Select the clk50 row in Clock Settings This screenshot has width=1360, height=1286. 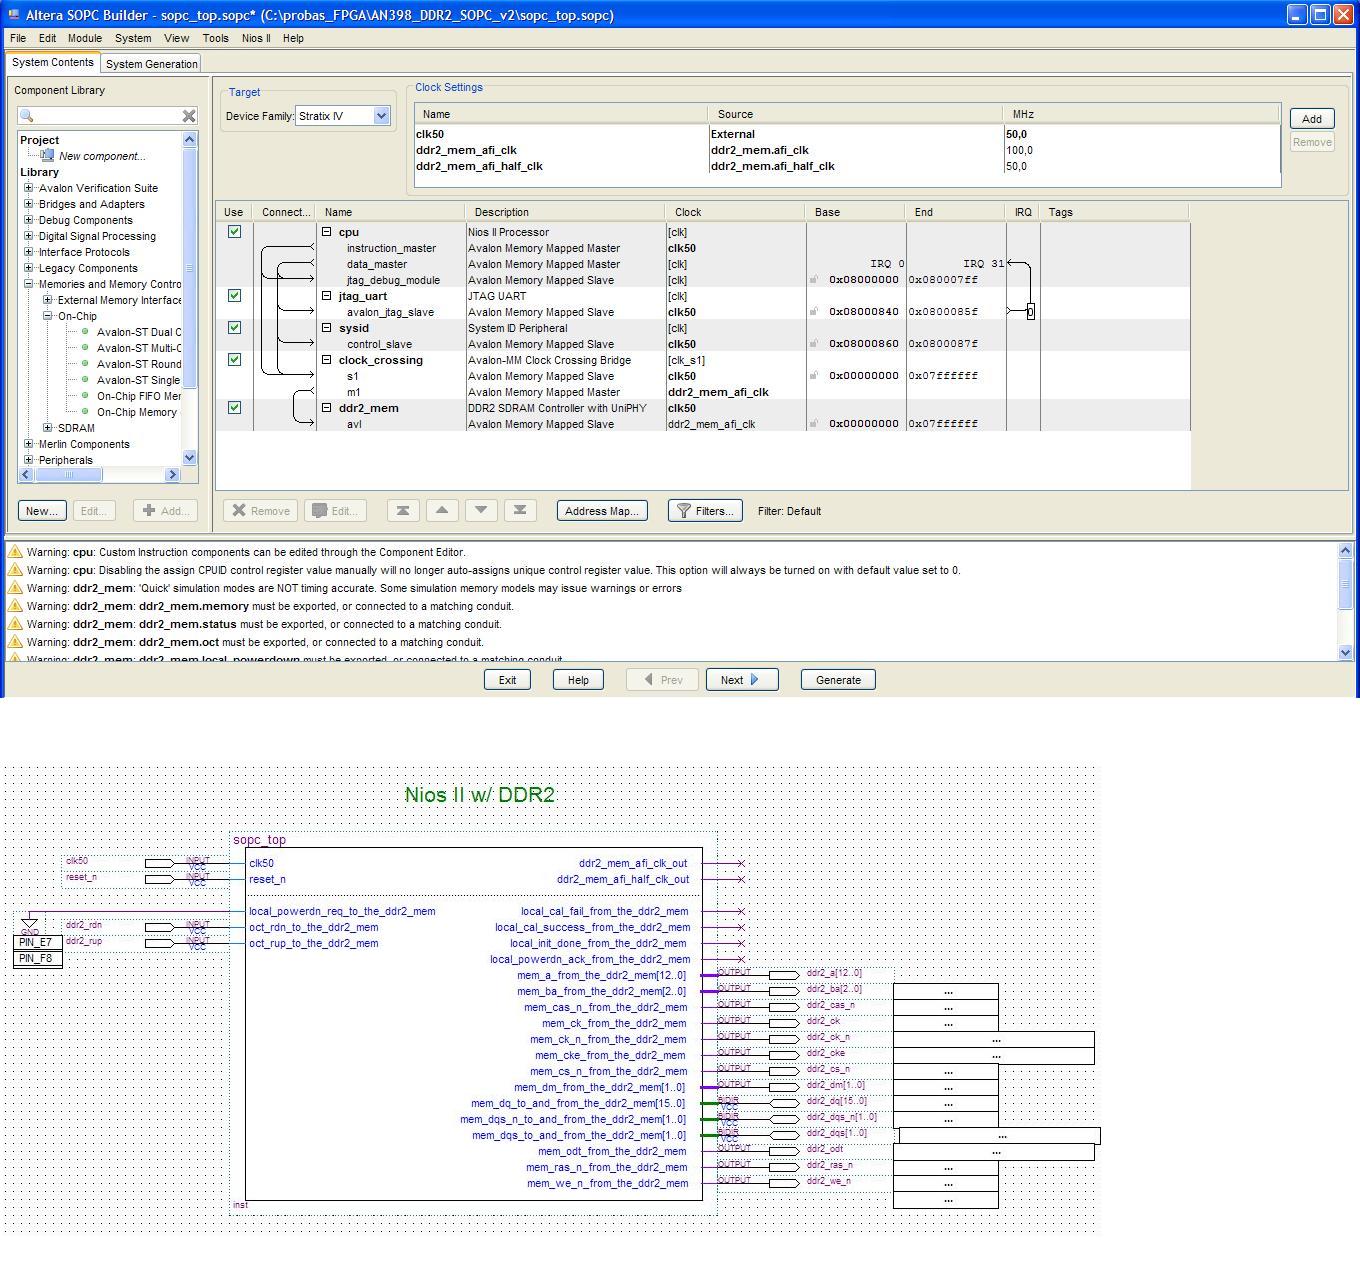847,134
